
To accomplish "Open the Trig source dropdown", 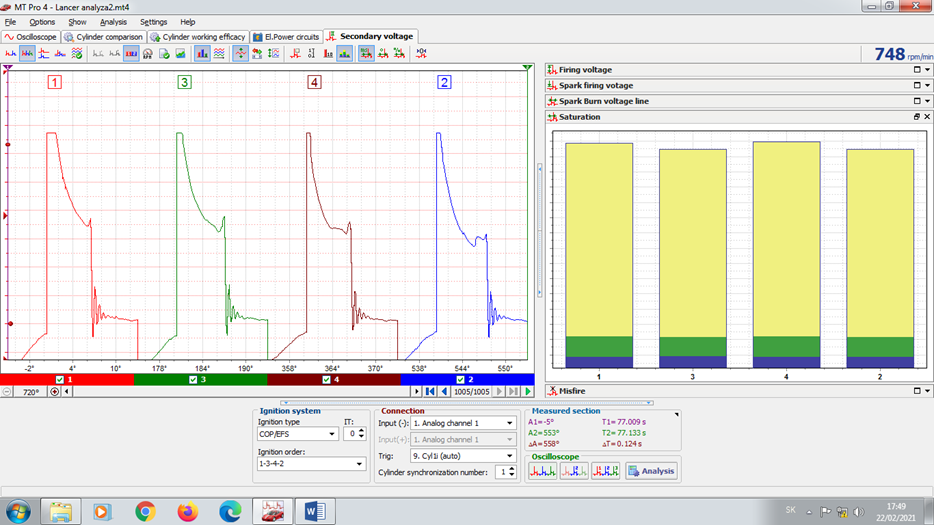I will pyautogui.click(x=509, y=456).
